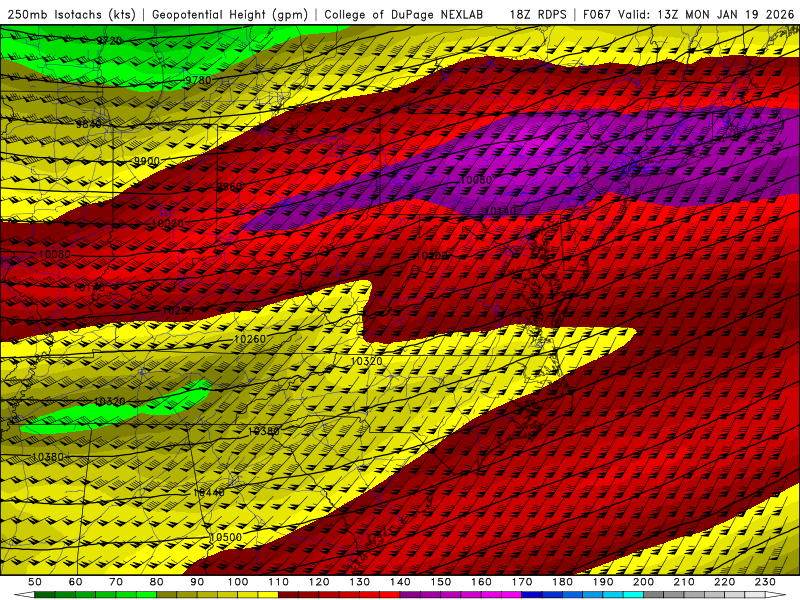Screen dimensions: 800x600
Task: Click the 120 value on the color scale
Action: point(319,582)
